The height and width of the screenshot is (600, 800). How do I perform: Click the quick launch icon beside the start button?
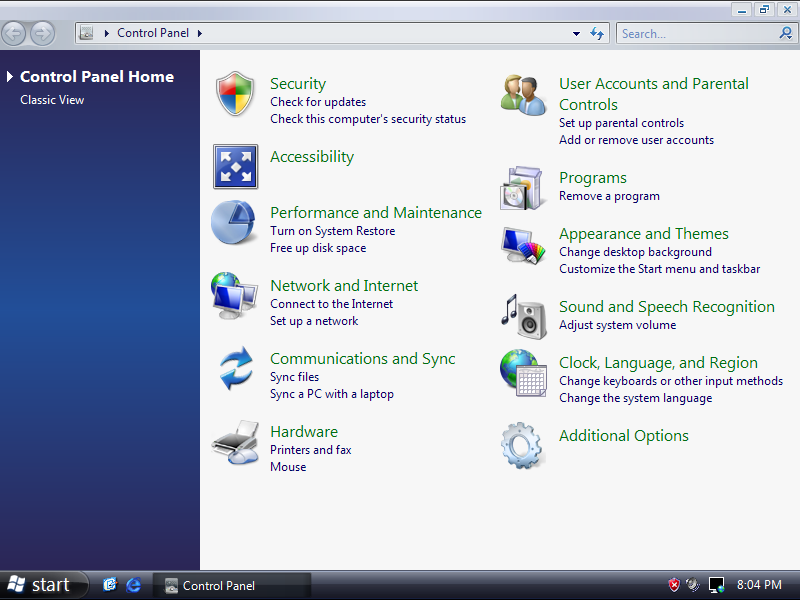tap(110, 585)
